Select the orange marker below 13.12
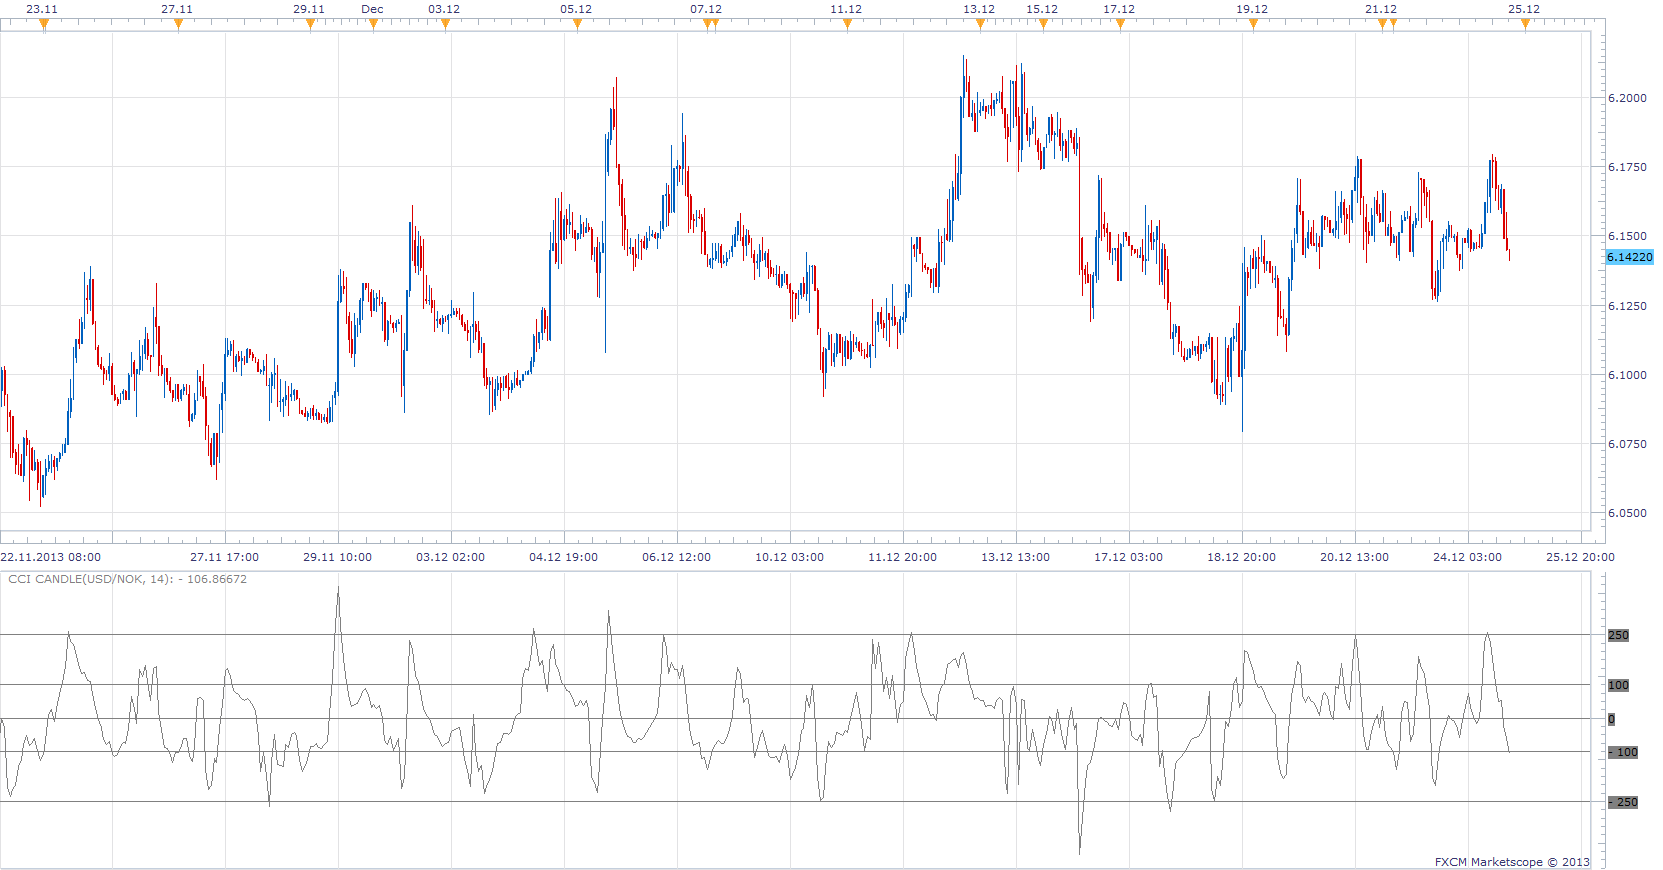Viewport: 1663px width, 870px height. coord(980,24)
